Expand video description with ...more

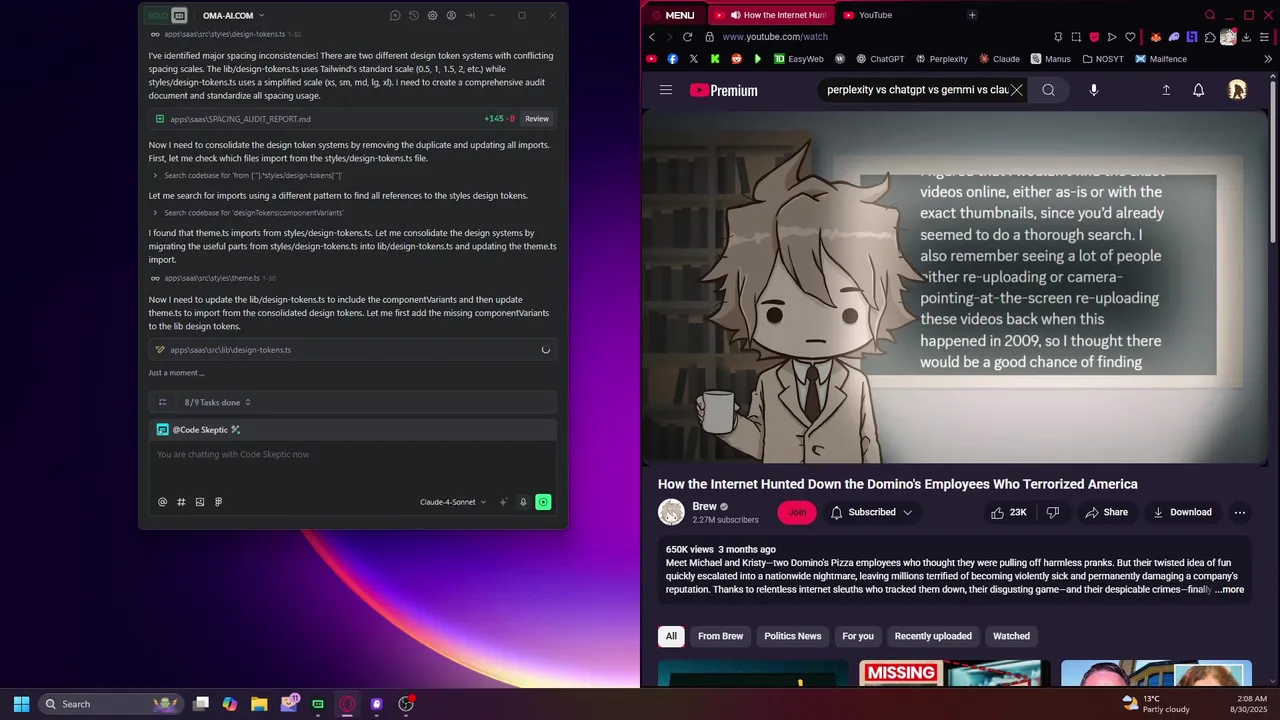click(1230, 590)
